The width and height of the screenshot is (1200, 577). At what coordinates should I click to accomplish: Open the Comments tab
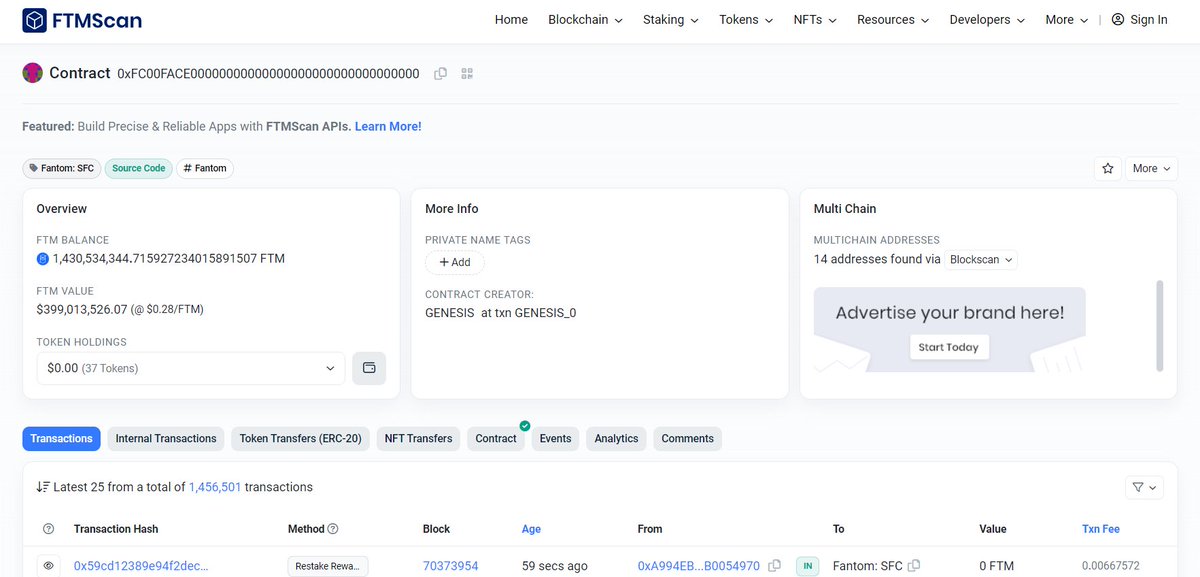click(688, 439)
